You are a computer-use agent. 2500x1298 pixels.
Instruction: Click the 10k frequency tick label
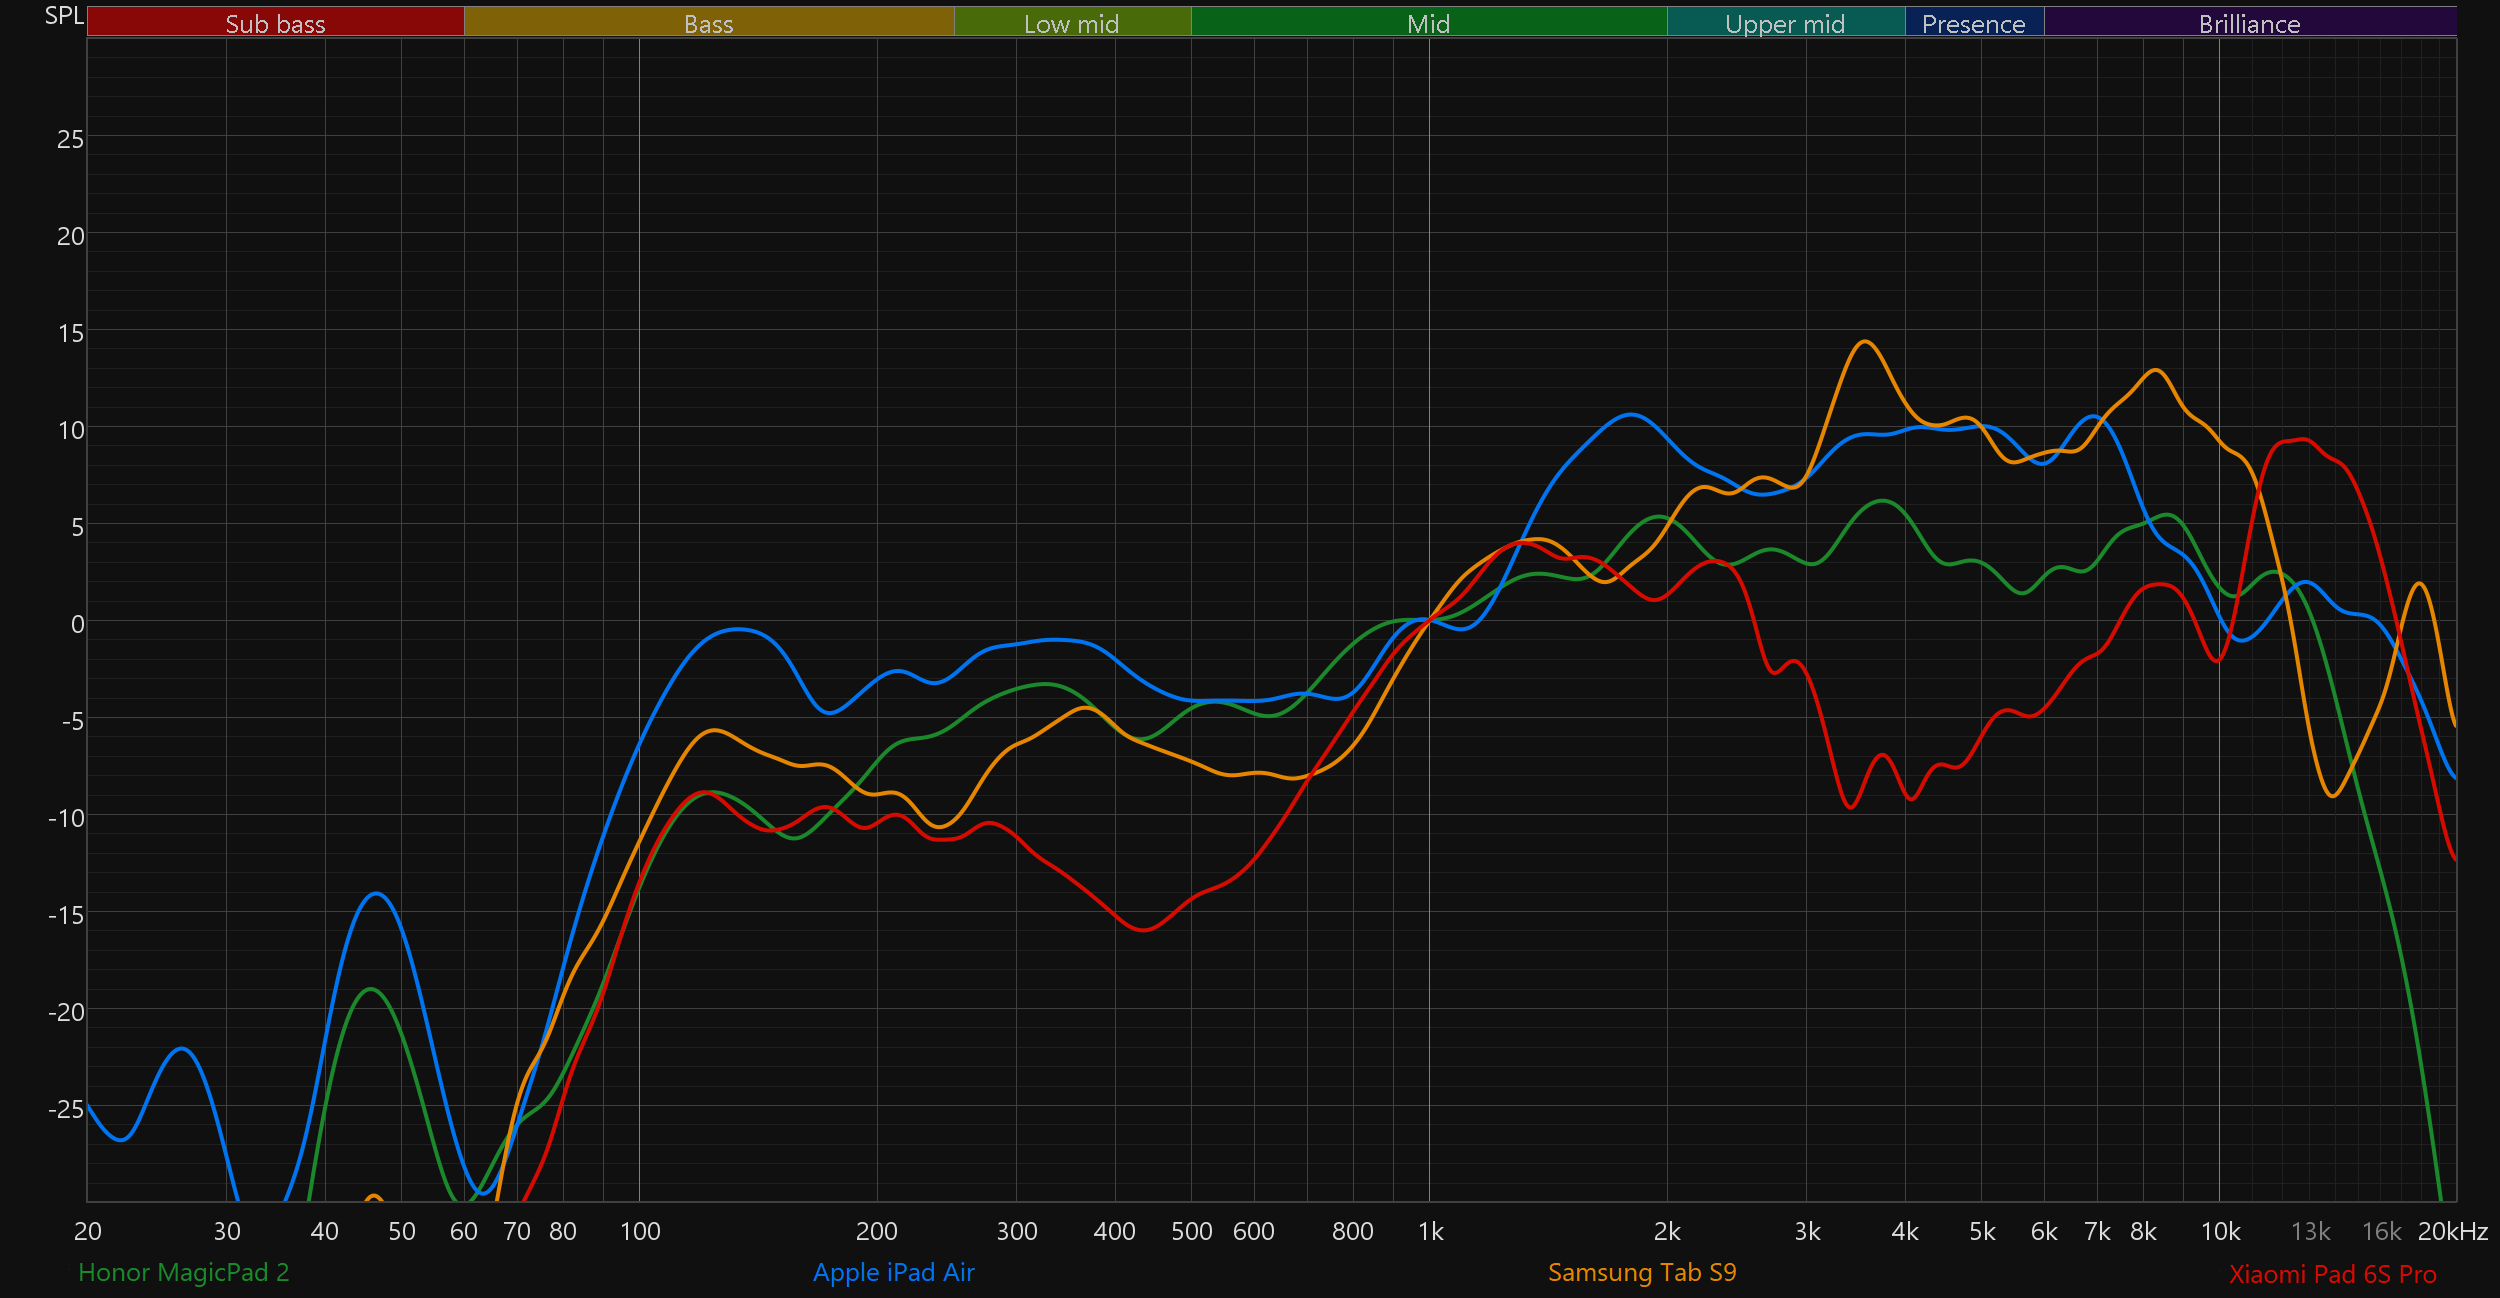(2220, 1231)
